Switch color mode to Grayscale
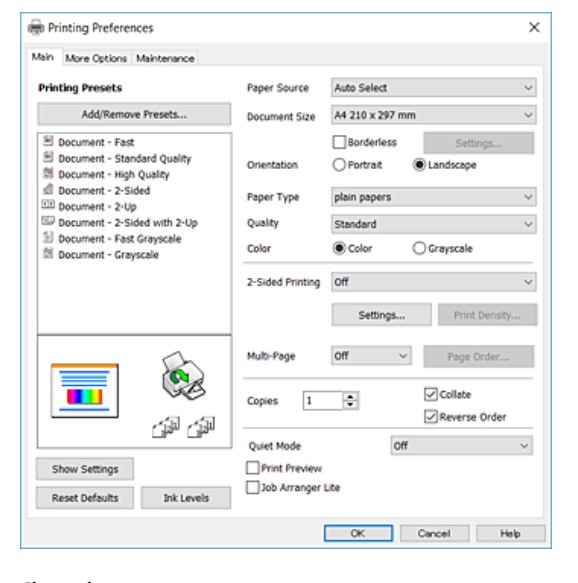The image size is (578, 583). 419,248
